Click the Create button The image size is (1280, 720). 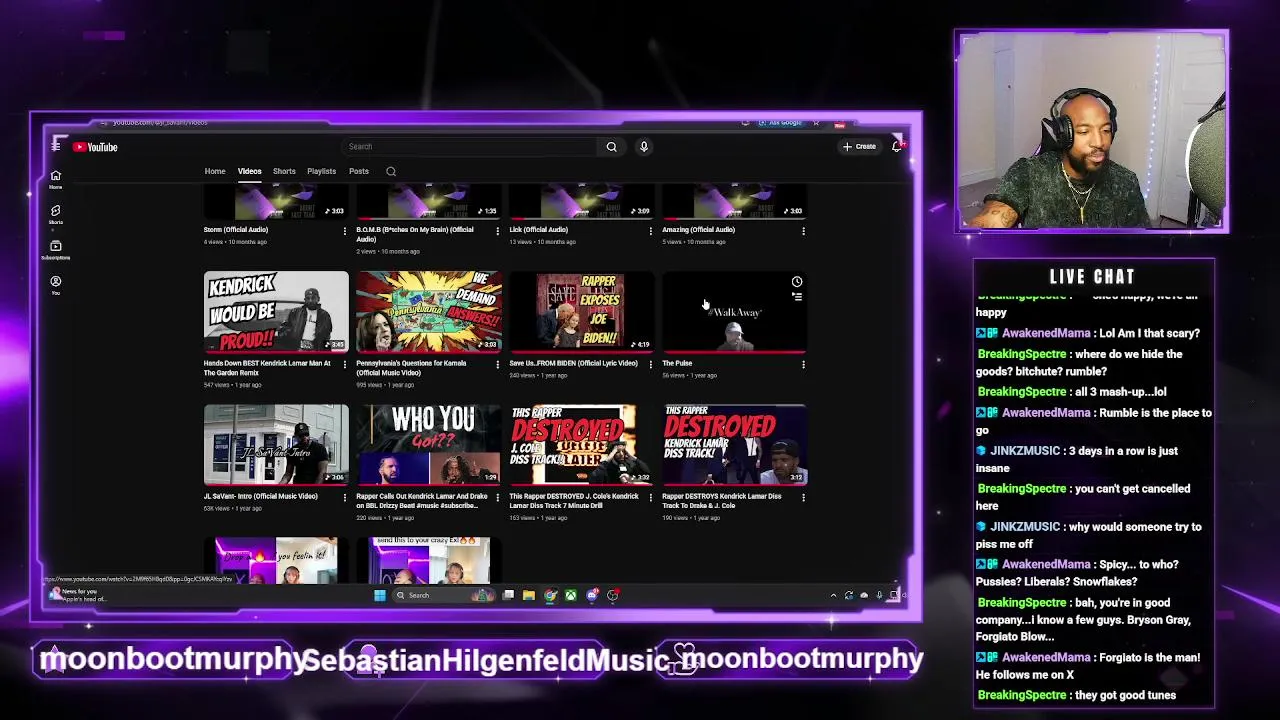[860, 147]
